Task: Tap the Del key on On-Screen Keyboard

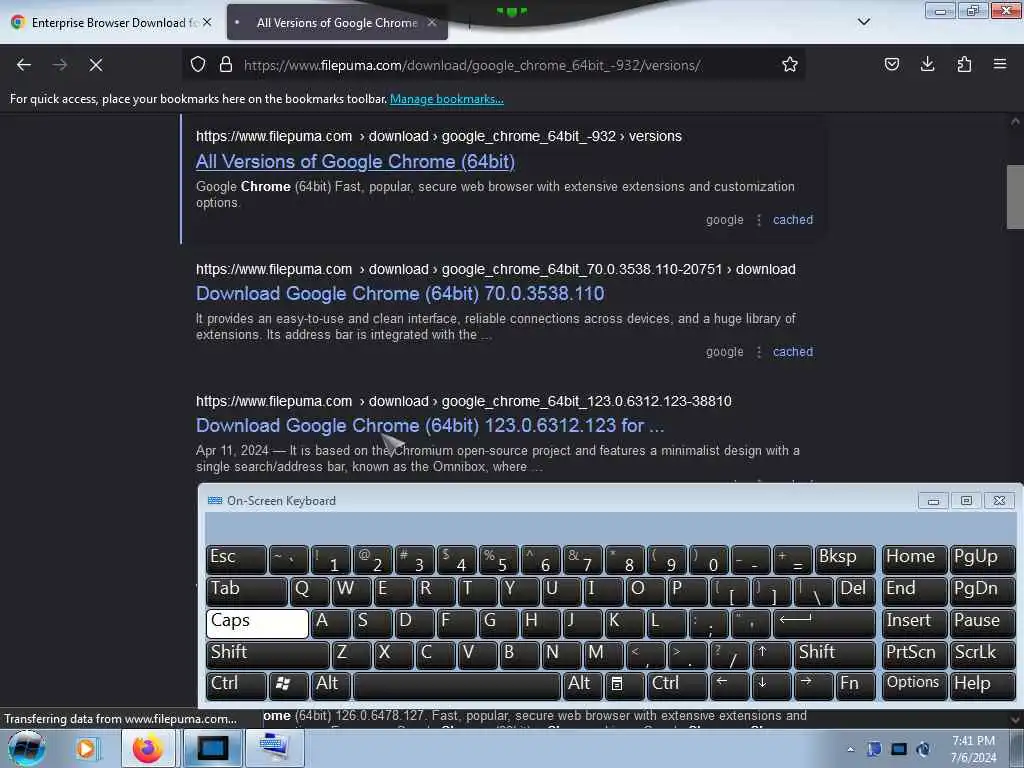Action: [855, 591]
